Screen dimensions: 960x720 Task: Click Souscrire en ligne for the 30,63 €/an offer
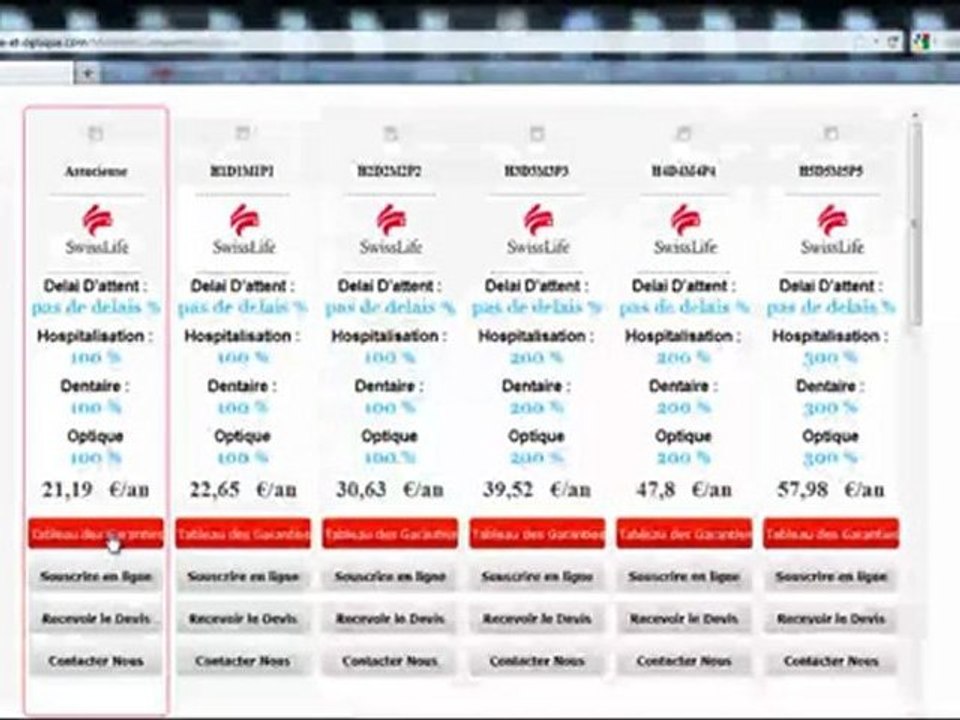coord(390,577)
